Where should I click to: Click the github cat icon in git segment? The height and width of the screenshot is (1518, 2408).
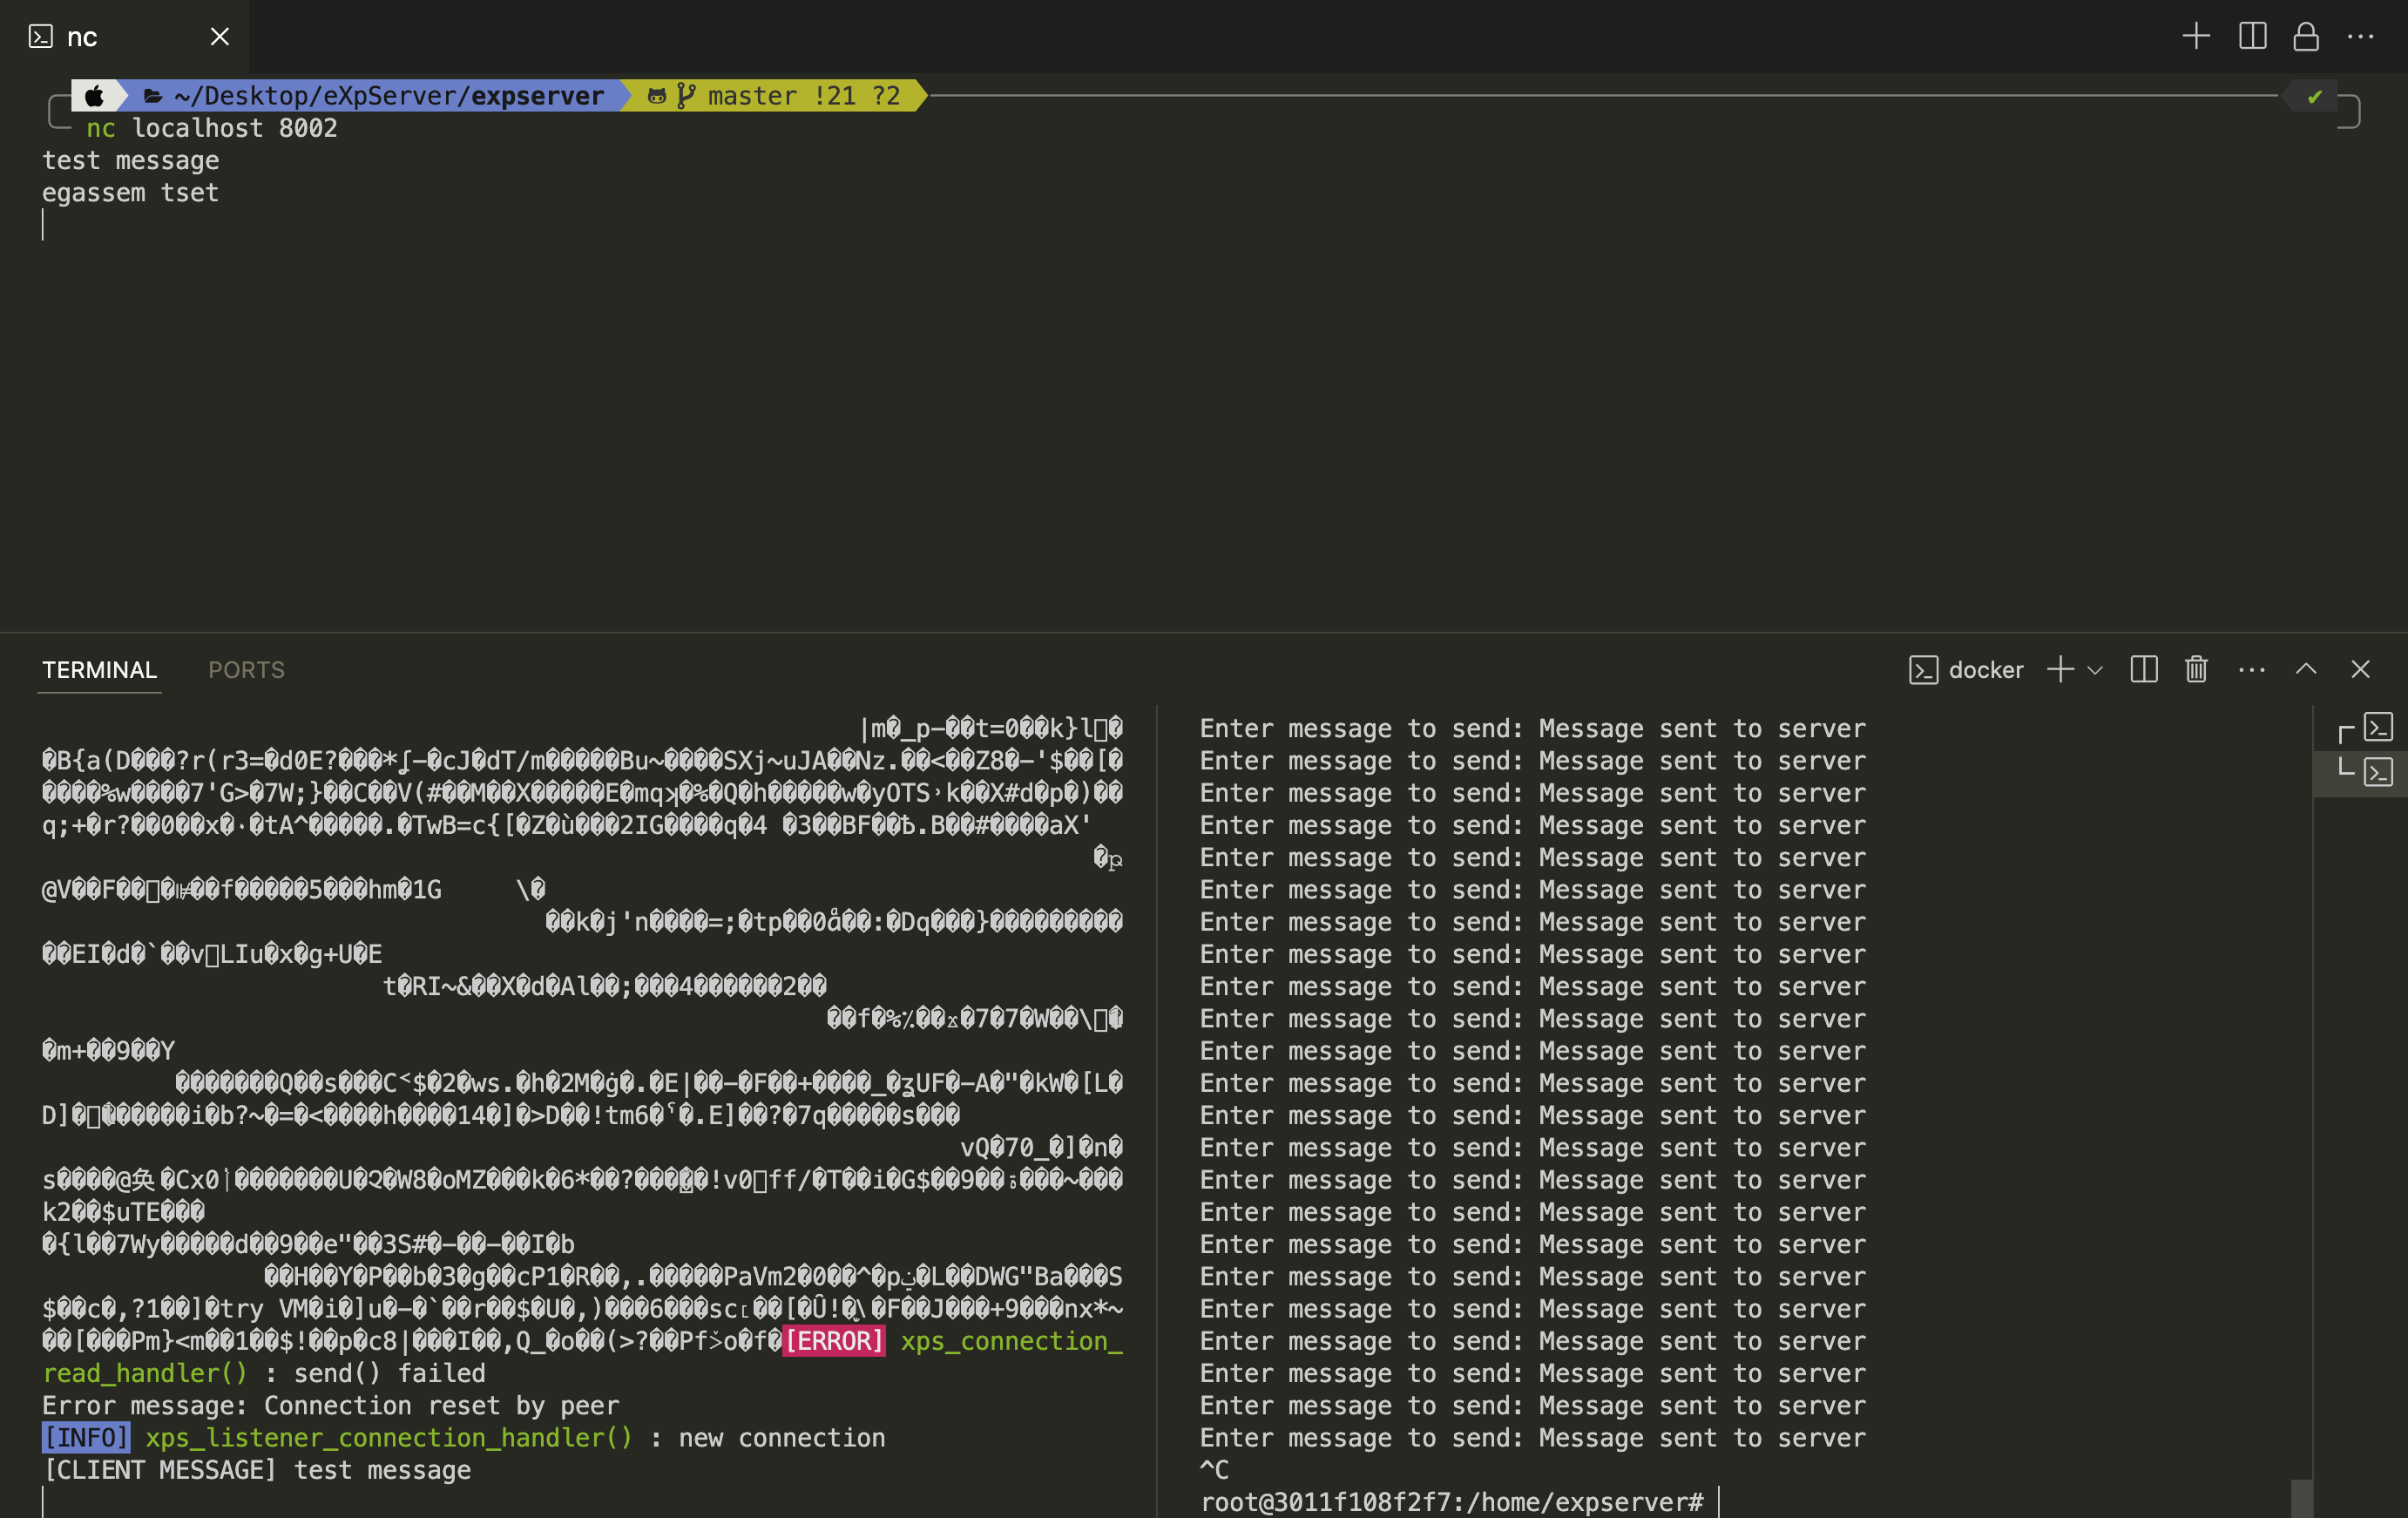tap(657, 96)
